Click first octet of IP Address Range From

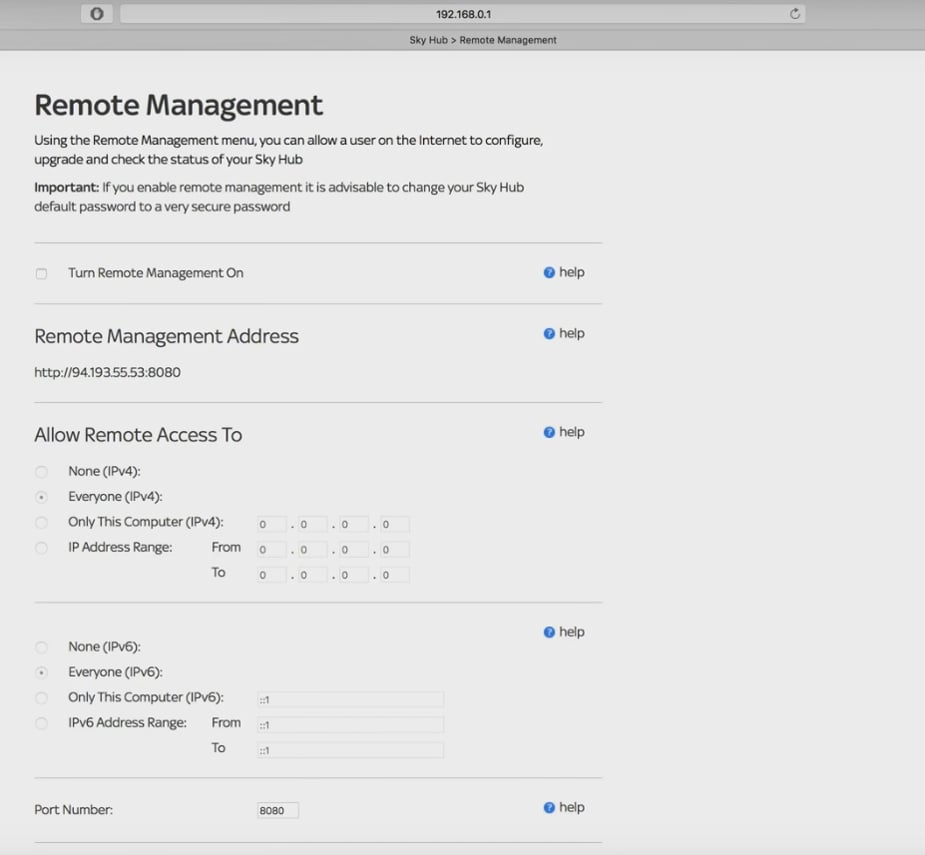tap(272, 549)
